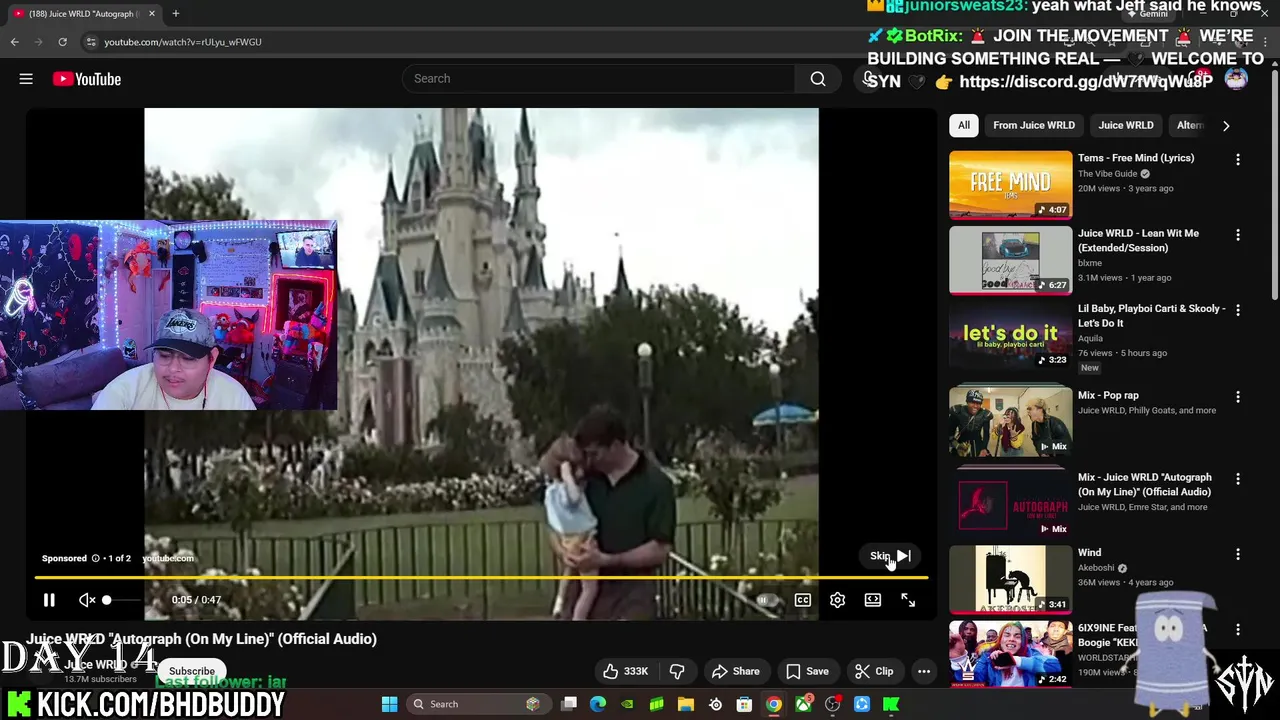Click the Akeboshi channel name

(x=1096, y=568)
